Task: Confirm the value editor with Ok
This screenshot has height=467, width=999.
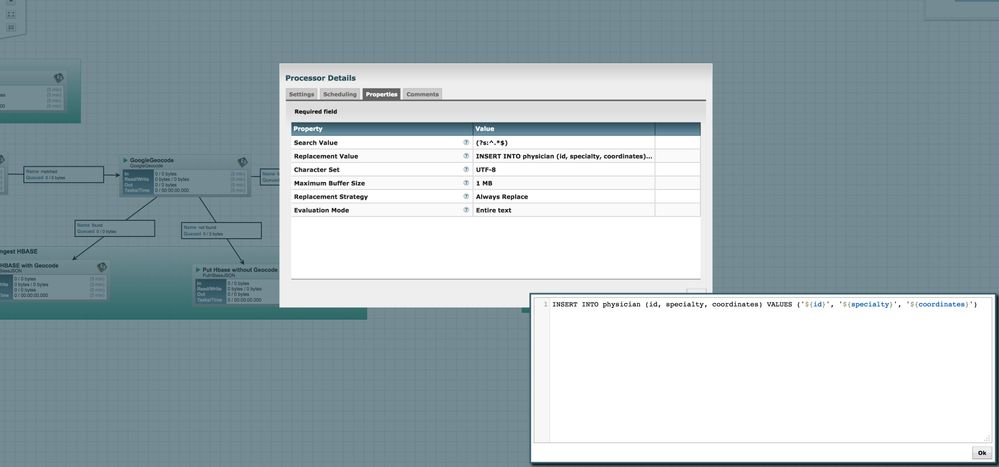Action: click(x=982, y=453)
